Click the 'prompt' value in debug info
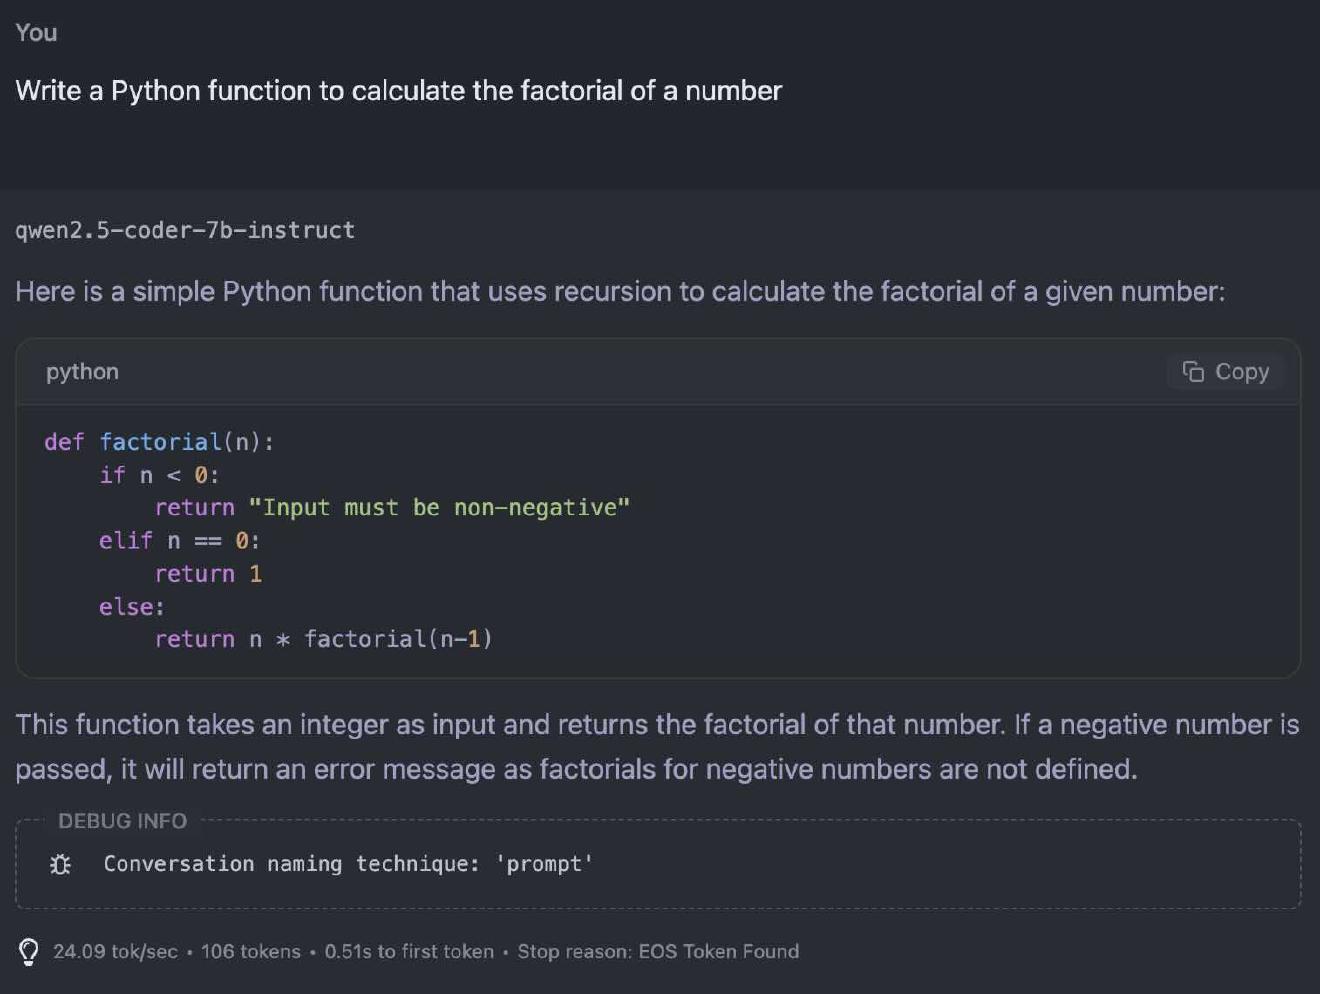Image resolution: width=1320 pixels, height=994 pixels. (545, 863)
